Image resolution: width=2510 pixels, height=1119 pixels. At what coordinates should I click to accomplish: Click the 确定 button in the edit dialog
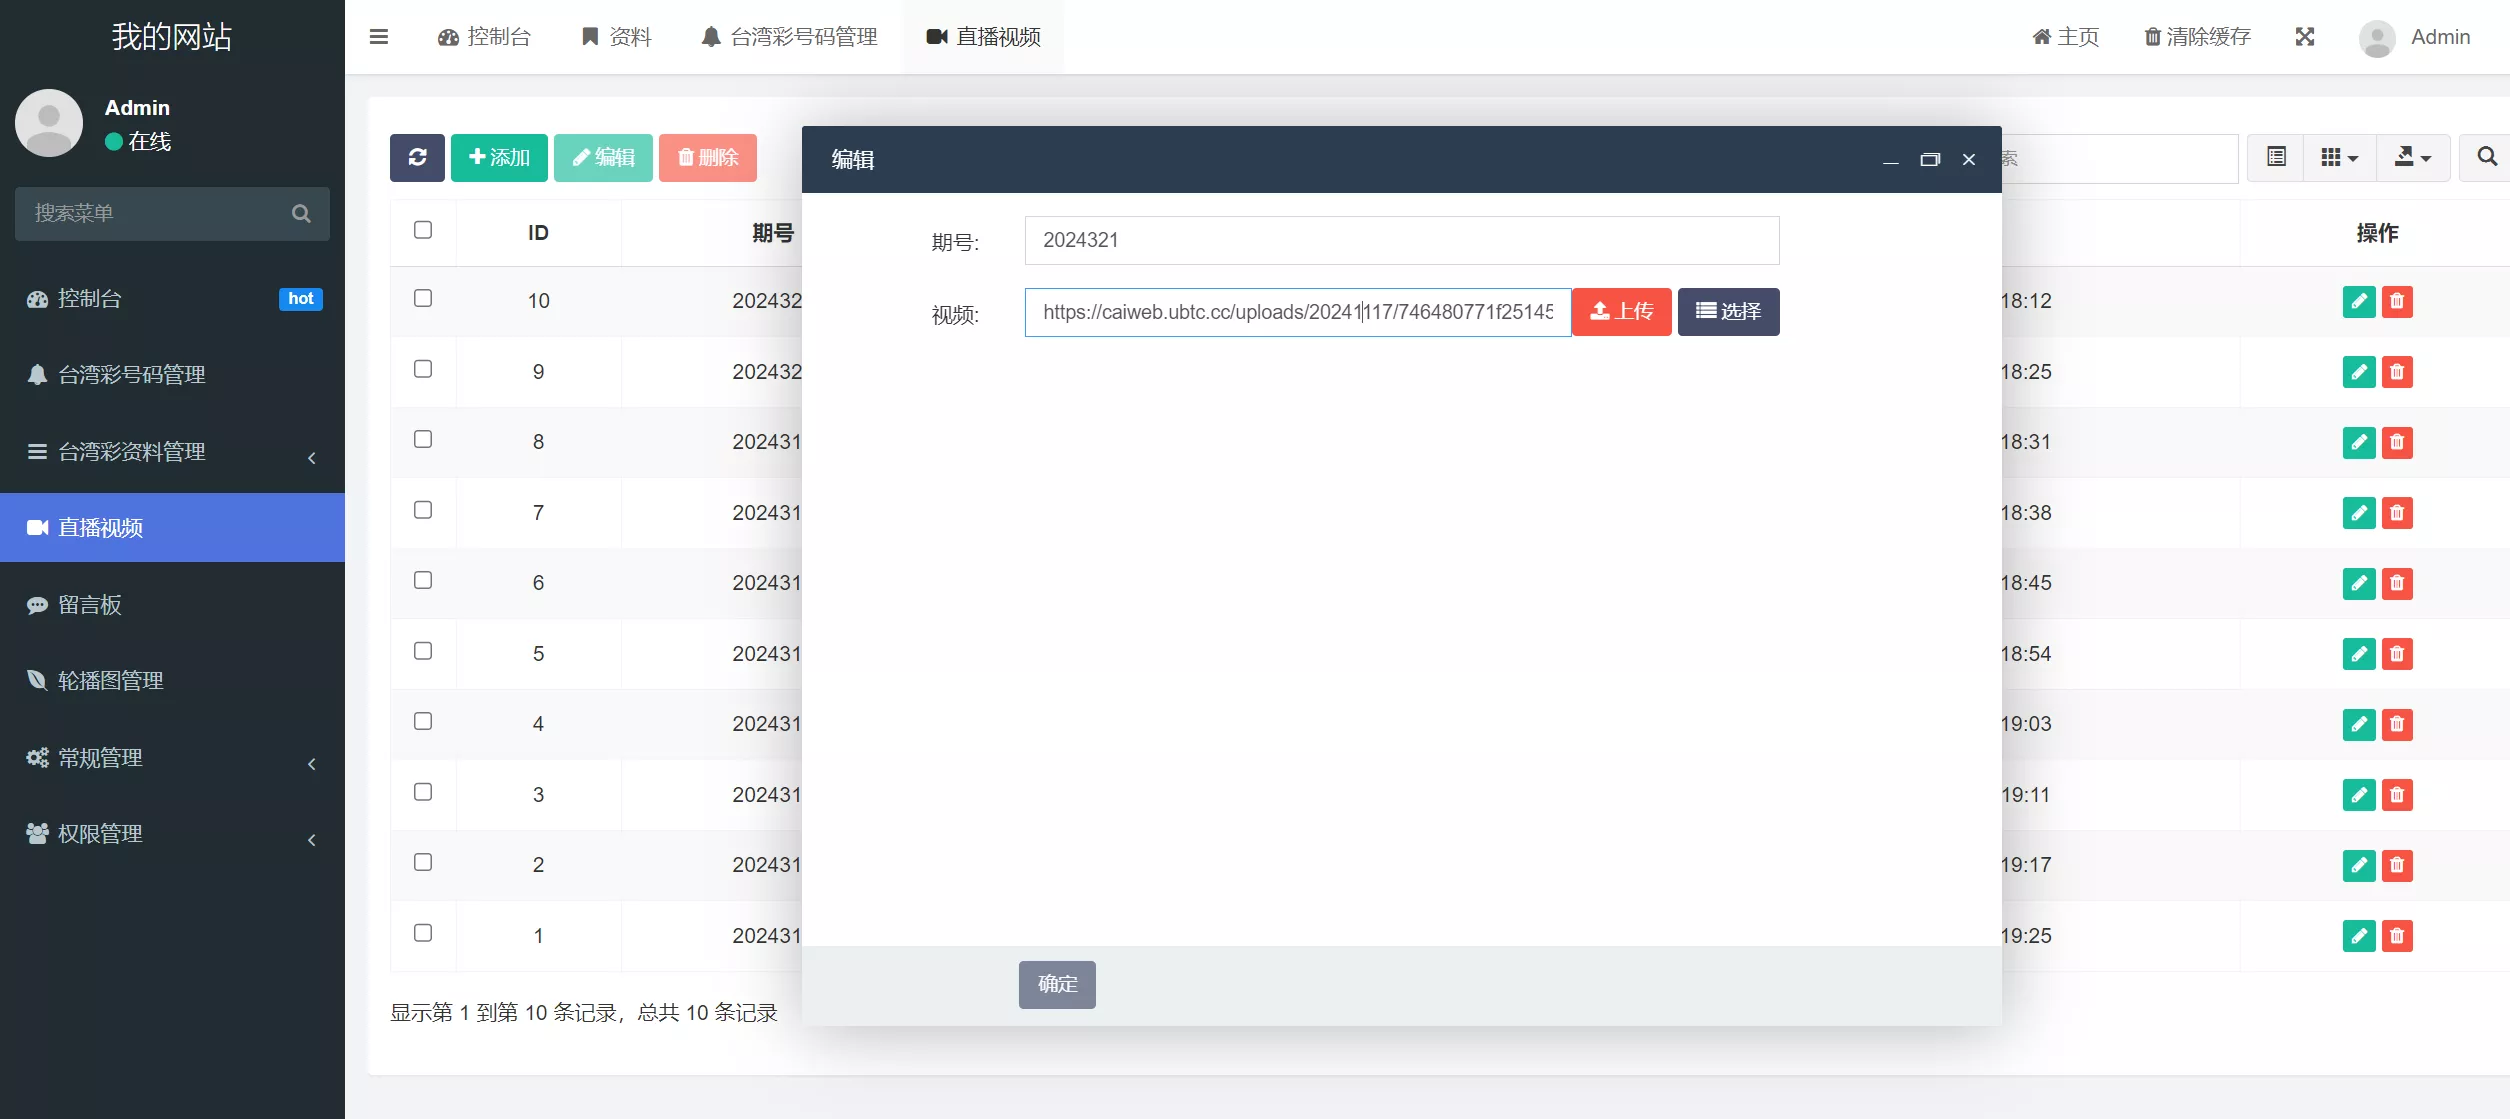click(x=1056, y=984)
